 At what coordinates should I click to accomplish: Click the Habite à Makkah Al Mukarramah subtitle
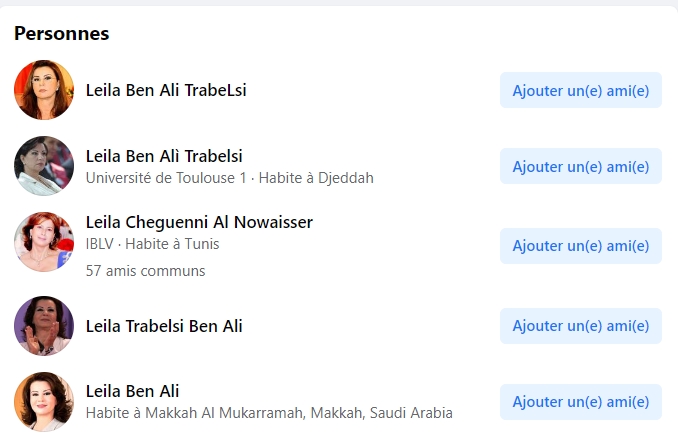(269, 413)
